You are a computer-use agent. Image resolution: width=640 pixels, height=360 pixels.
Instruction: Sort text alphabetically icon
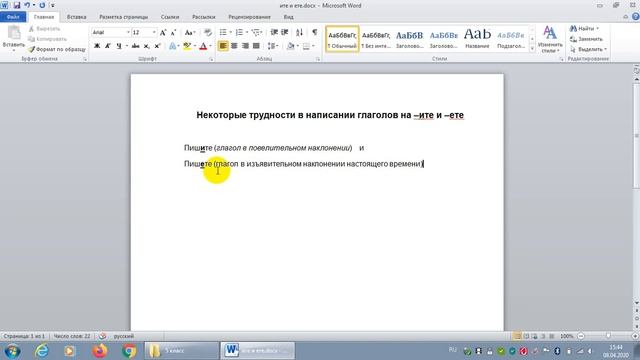[299, 32]
